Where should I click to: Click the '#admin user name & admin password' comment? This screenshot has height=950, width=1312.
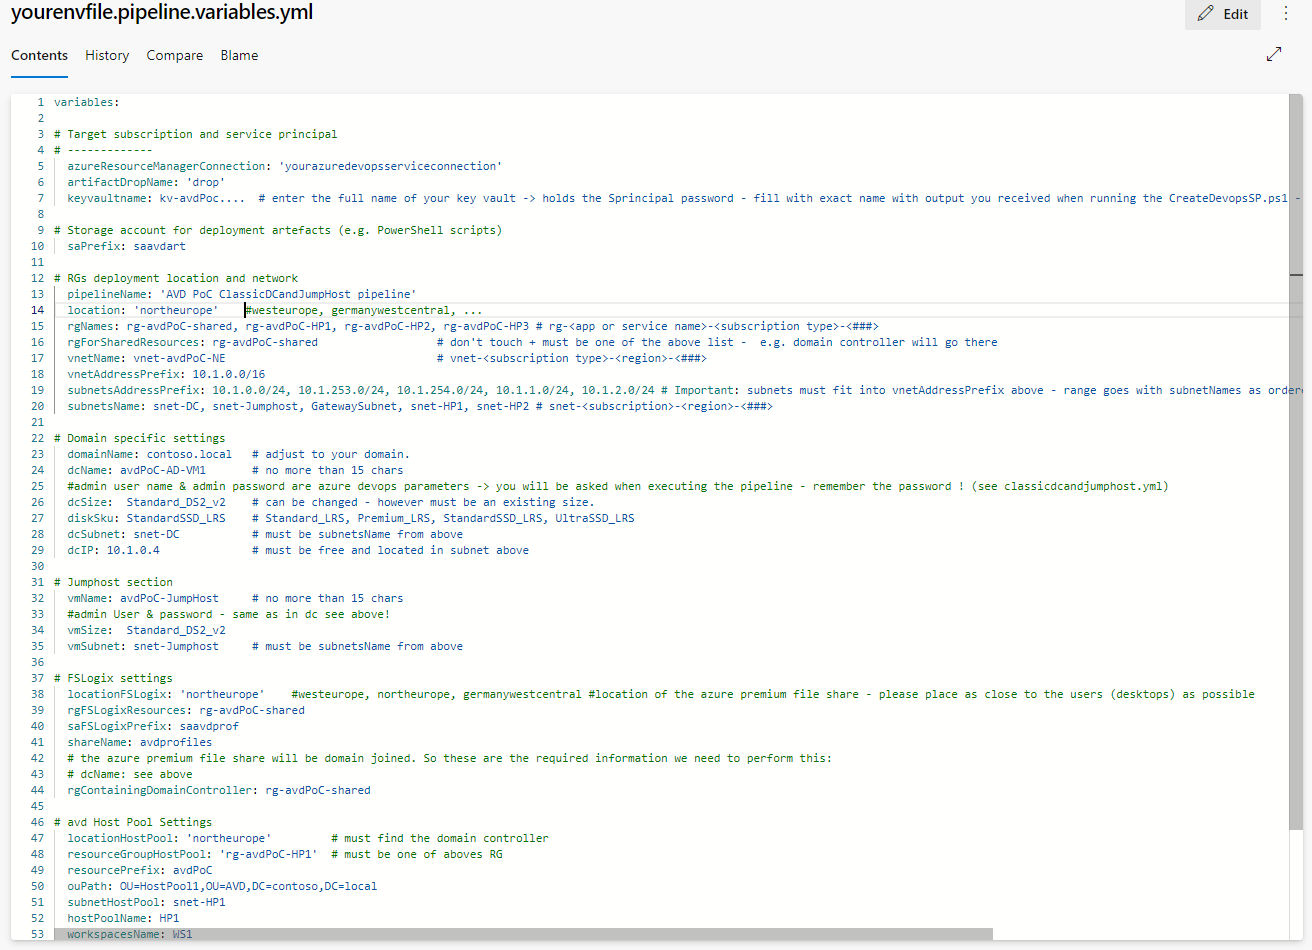point(618,486)
